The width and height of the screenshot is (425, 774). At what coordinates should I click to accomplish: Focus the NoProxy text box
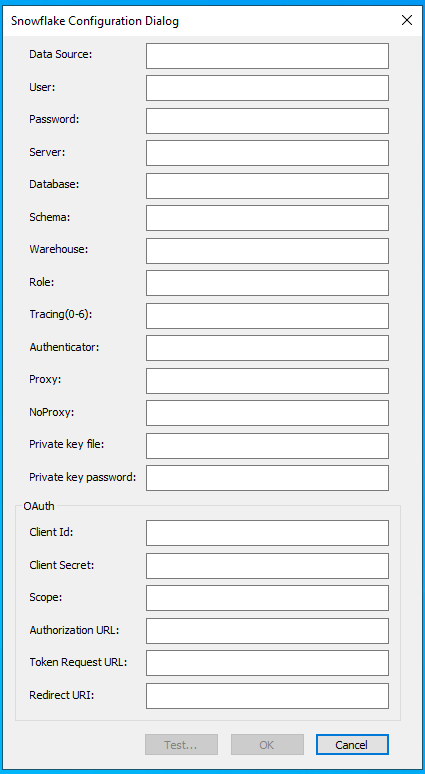267,413
